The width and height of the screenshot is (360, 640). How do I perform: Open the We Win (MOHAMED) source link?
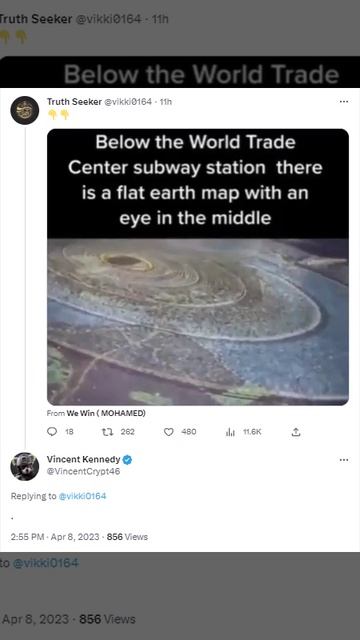point(106,413)
